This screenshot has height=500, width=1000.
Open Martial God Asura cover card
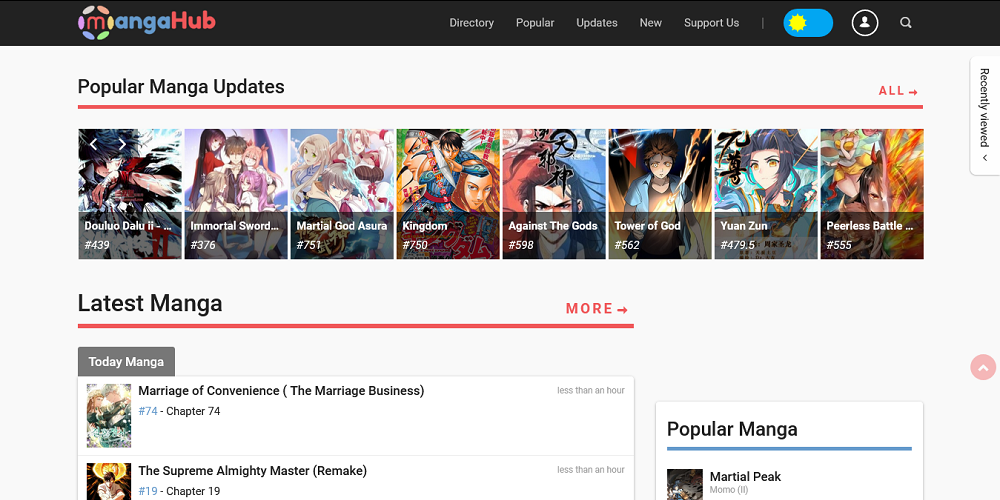342,194
